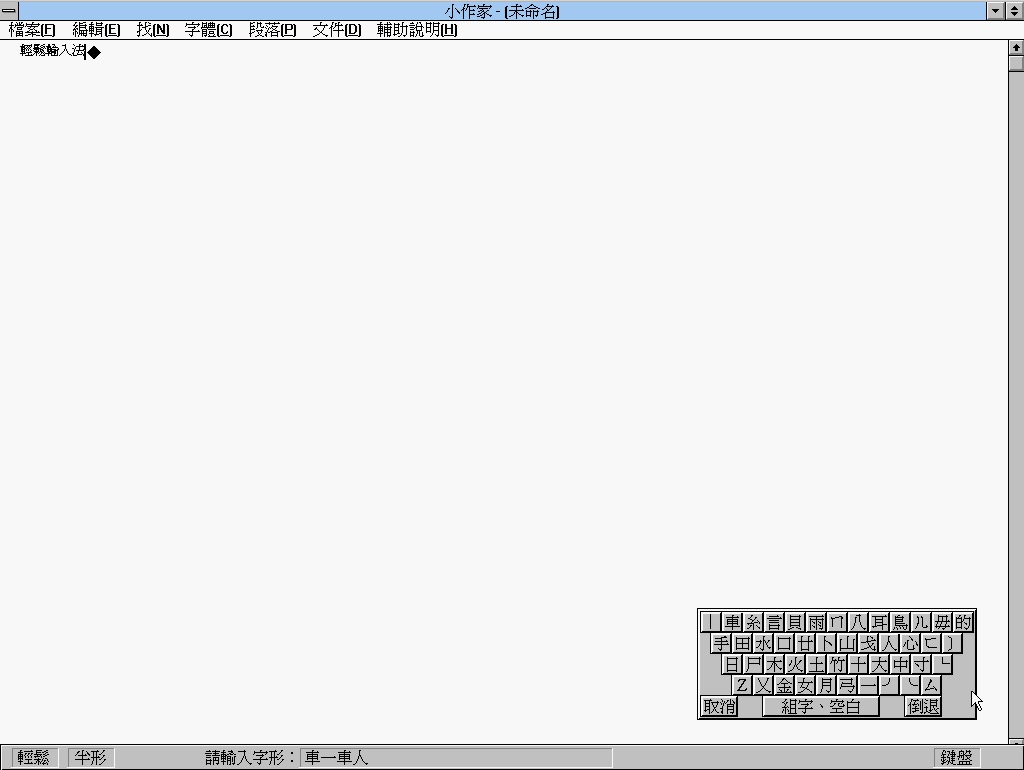Open the 字體(C) menu
The width and height of the screenshot is (1024, 770).
(x=208, y=30)
